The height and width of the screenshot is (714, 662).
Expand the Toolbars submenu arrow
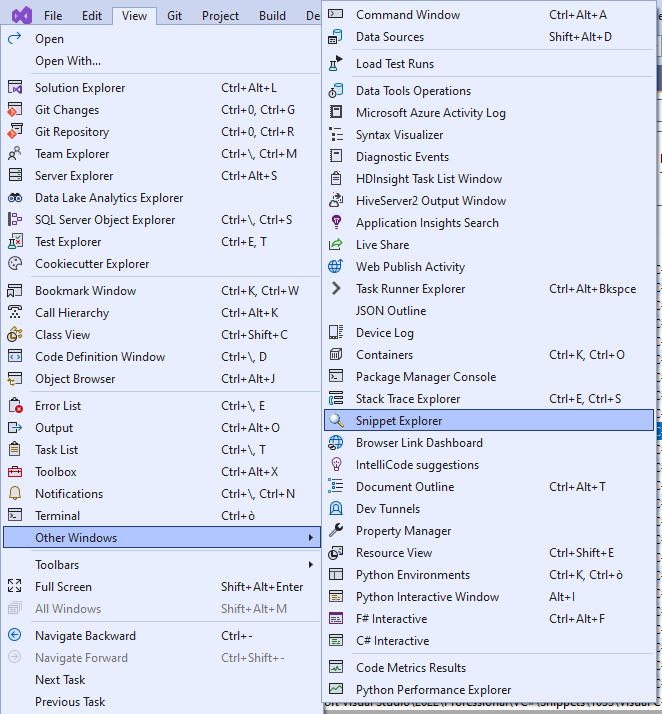[311, 565]
